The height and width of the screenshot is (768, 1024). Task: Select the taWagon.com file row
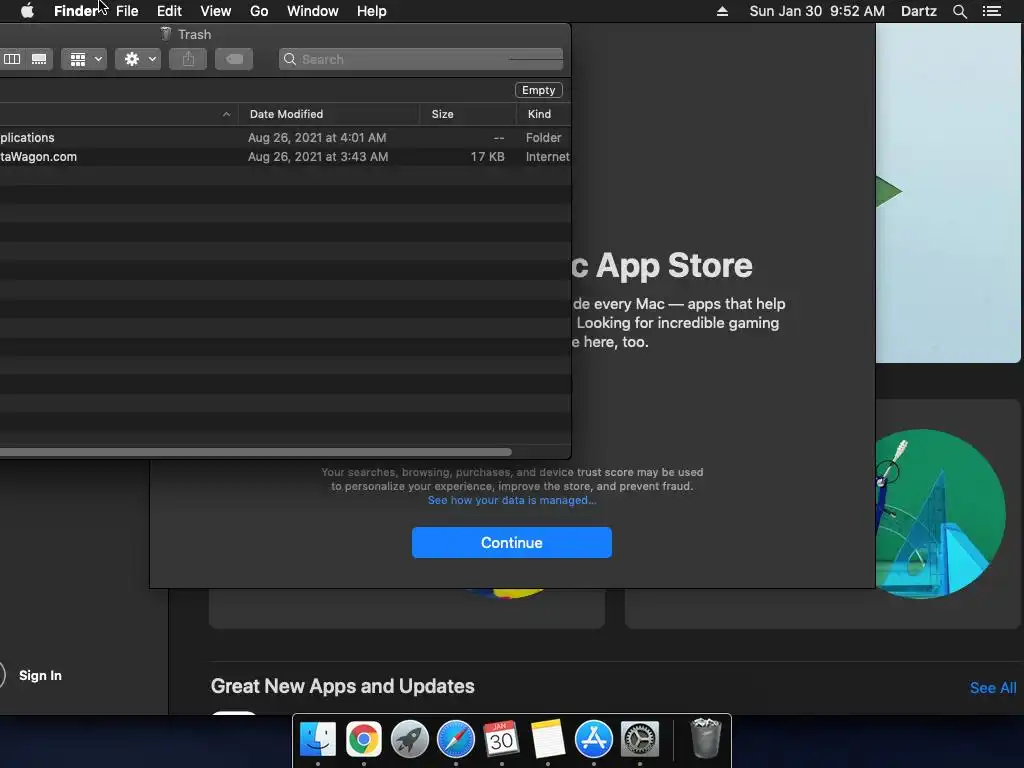click(285, 157)
